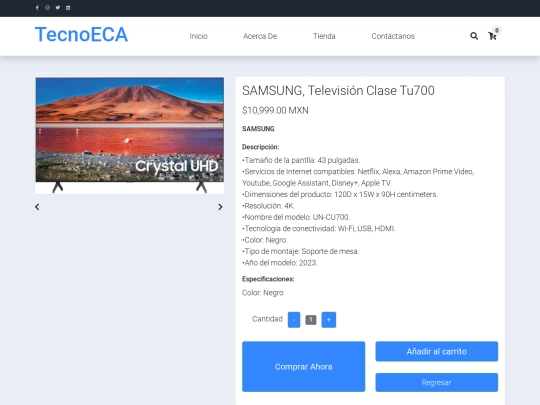Open the Twitter social icon
The image size is (540, 405).
point(58,8)
